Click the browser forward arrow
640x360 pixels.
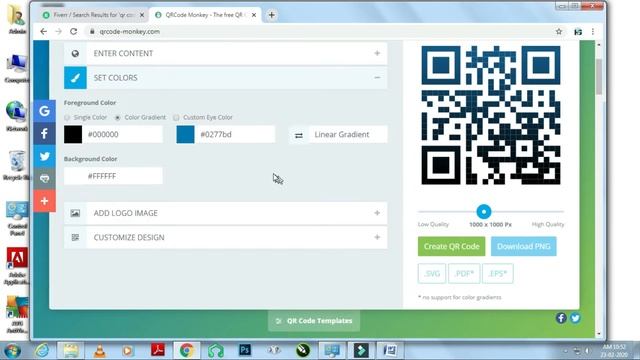pos(58,31)
